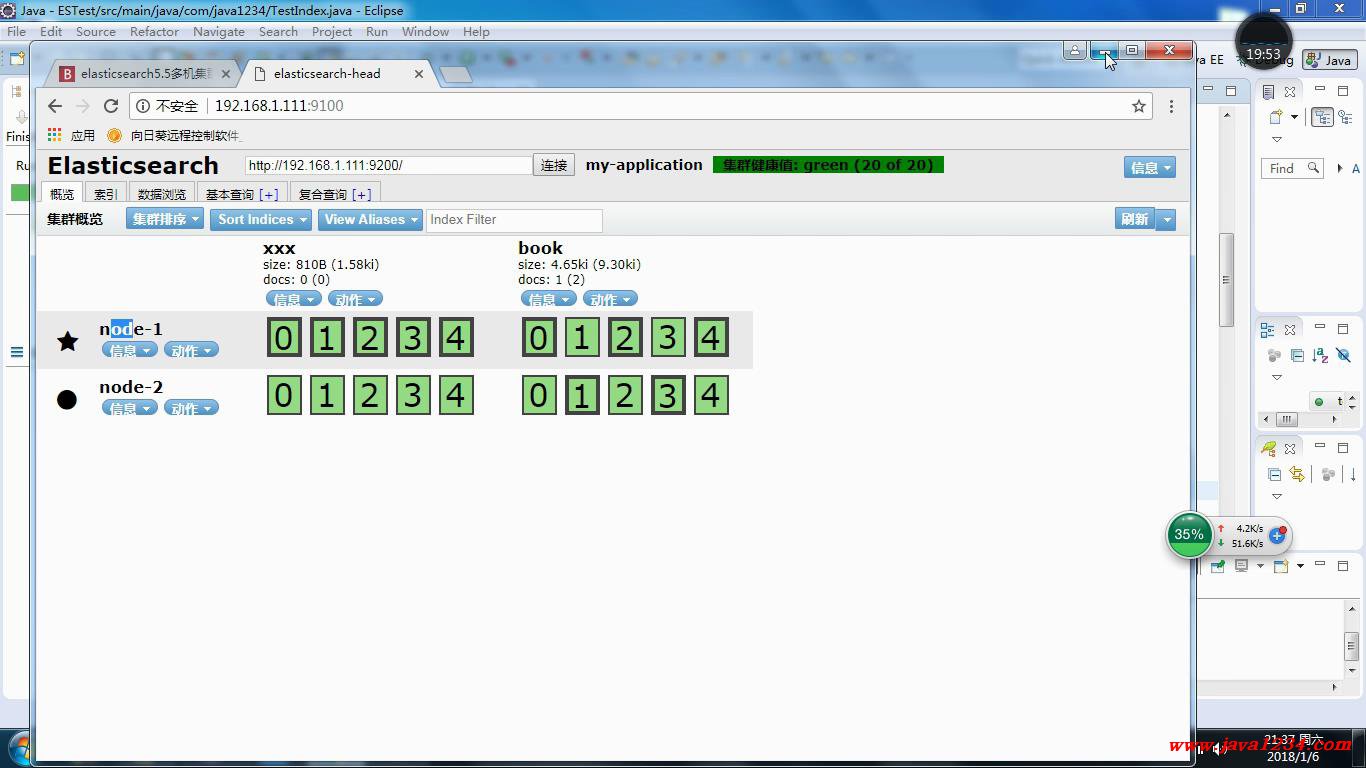
Task: Open the Eclipse File menu
Action: (x=17, y=31)
